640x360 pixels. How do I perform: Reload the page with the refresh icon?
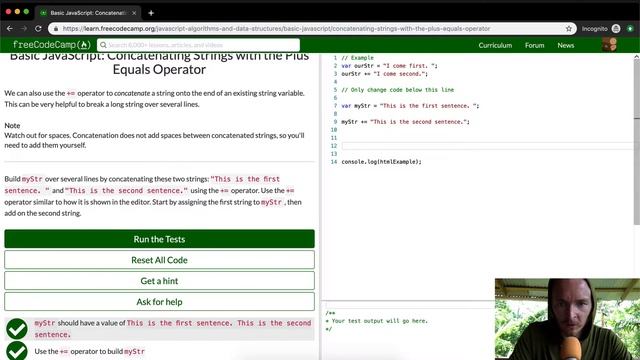coord(38,29)
